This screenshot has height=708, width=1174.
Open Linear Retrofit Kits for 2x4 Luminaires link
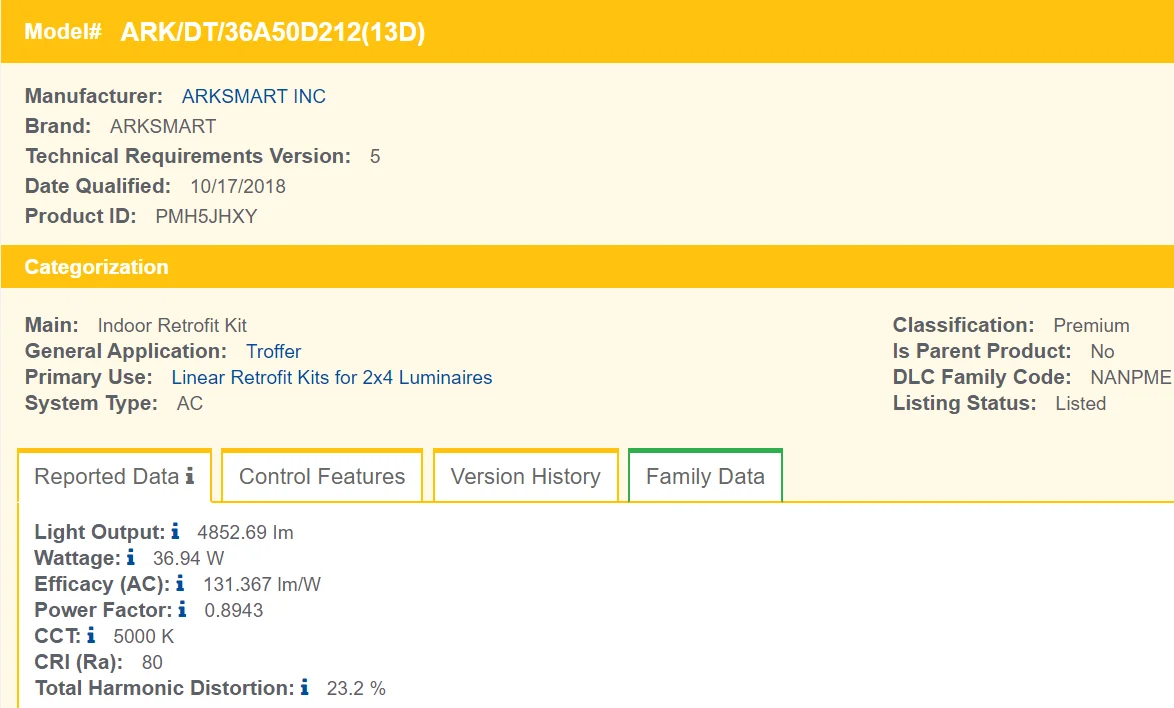click(332, 377)
